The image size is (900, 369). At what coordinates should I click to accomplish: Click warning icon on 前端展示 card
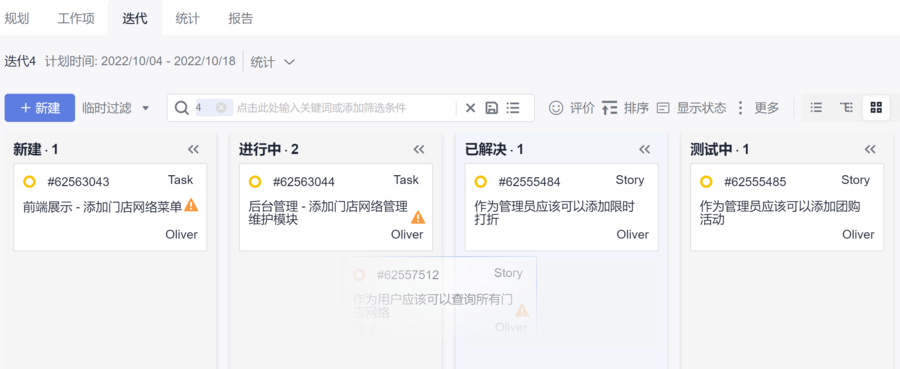click(x=191, y=205)
